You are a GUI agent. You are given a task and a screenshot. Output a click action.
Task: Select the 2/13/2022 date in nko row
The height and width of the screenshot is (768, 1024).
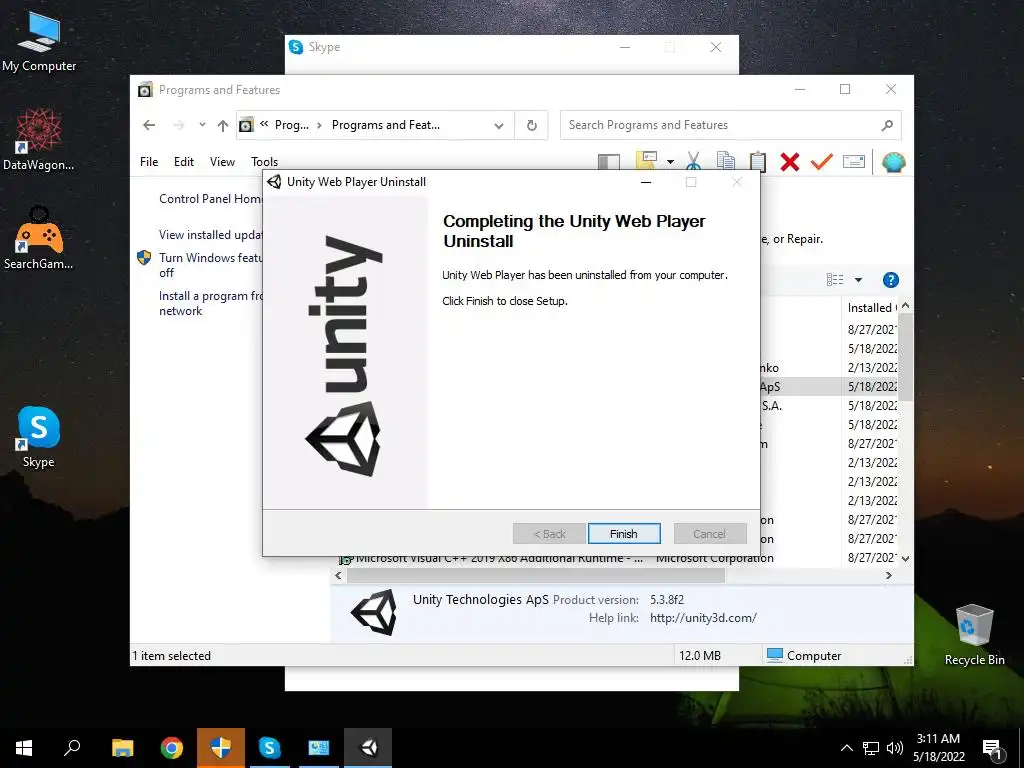(x=872, y=368)
